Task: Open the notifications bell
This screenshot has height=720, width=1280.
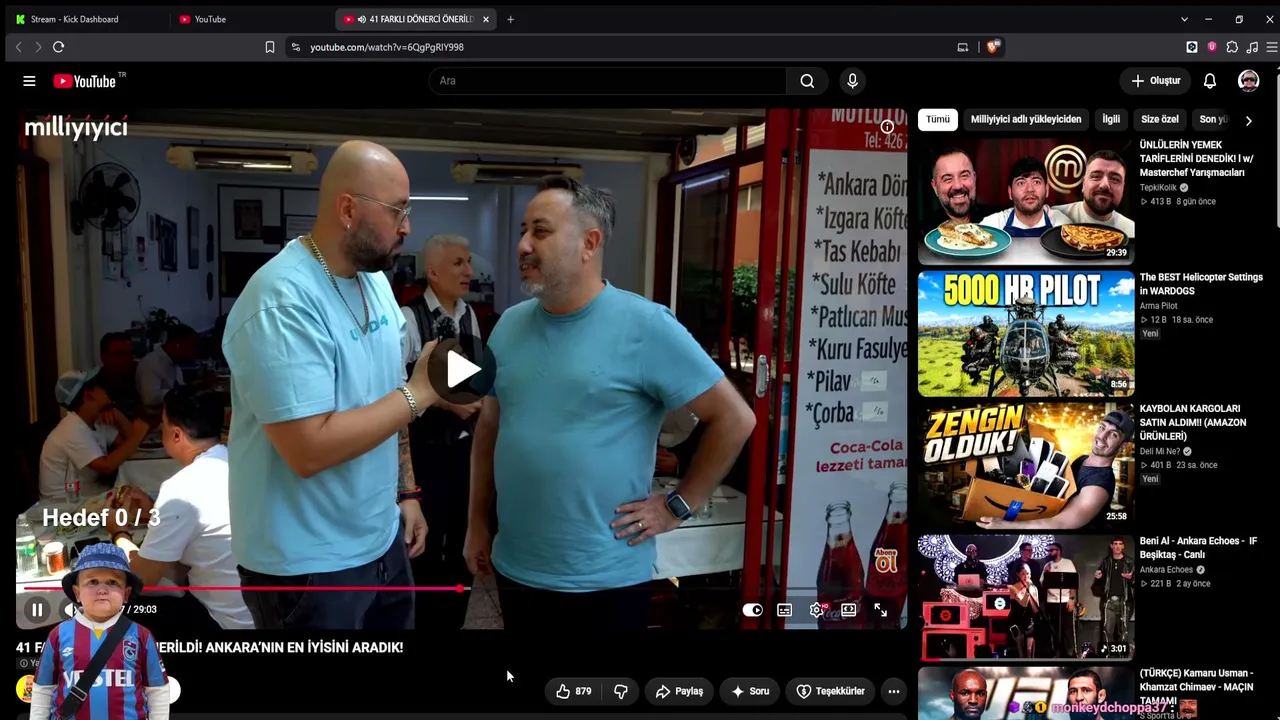Action: click(x=1210, y=81)
